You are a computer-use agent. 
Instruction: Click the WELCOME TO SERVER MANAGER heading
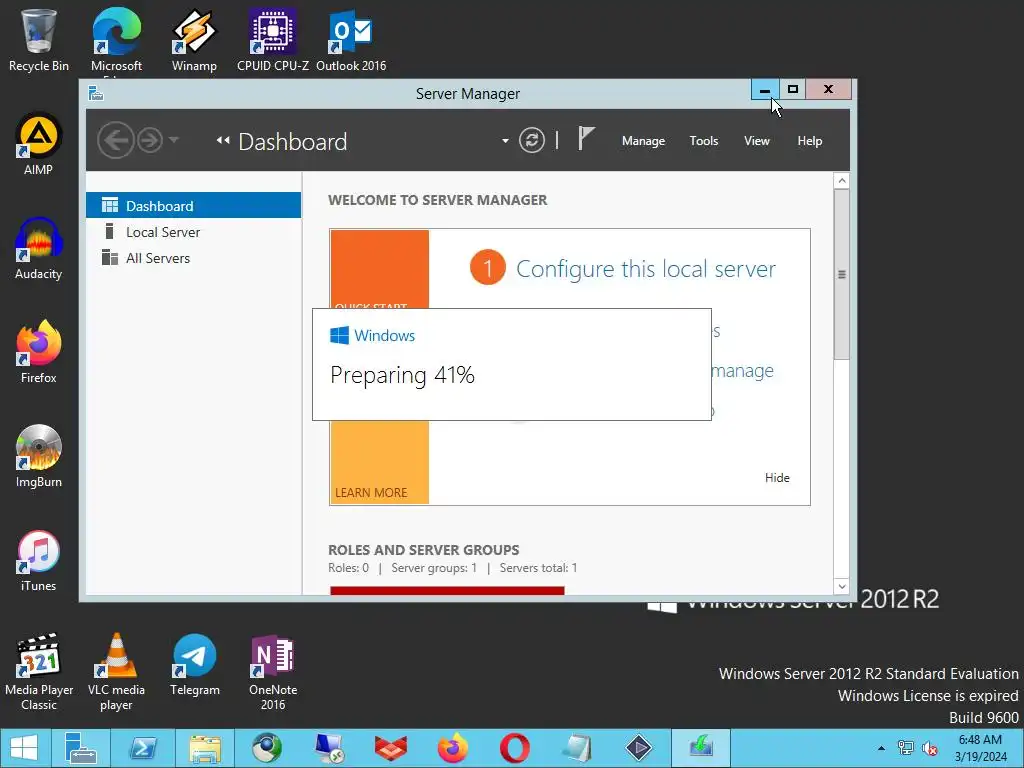[438, 200]
